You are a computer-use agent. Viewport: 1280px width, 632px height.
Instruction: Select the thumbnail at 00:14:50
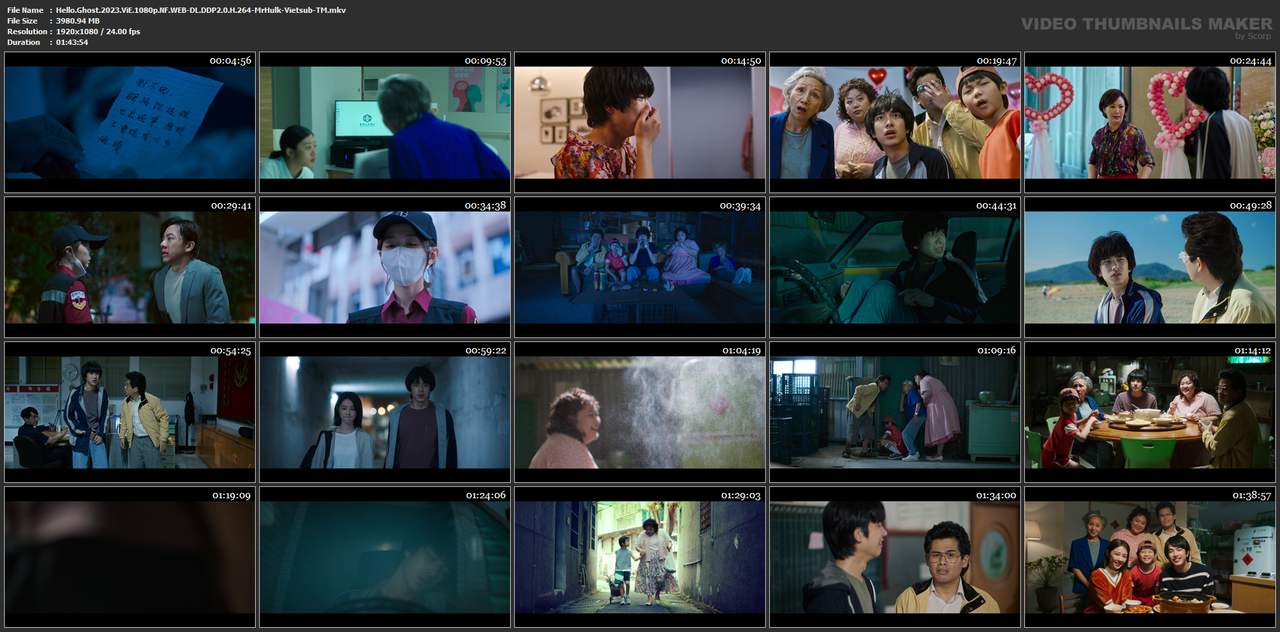point(640,123)
